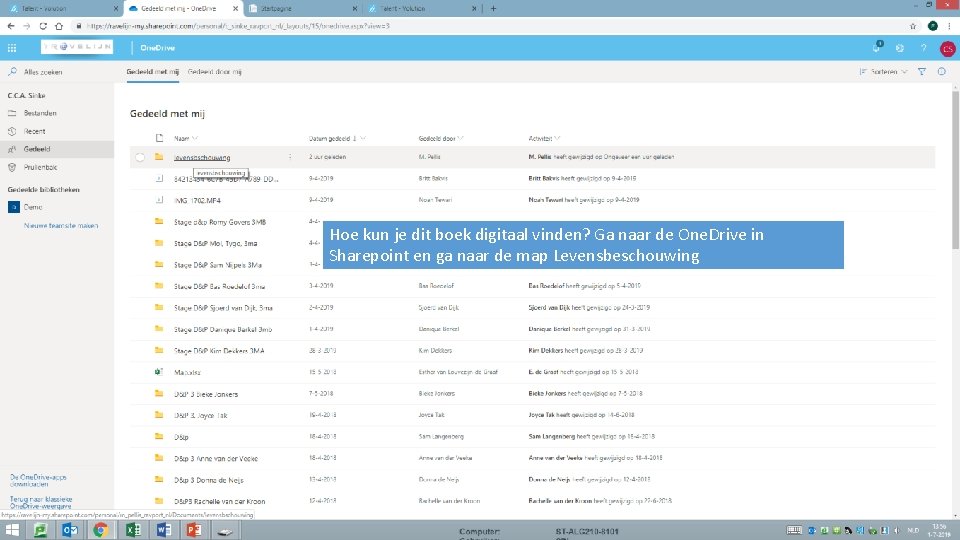Open folder D&P3 Rachelle van der Kroon
This screenshot has width=960, height=540.
tap(219, 501)
